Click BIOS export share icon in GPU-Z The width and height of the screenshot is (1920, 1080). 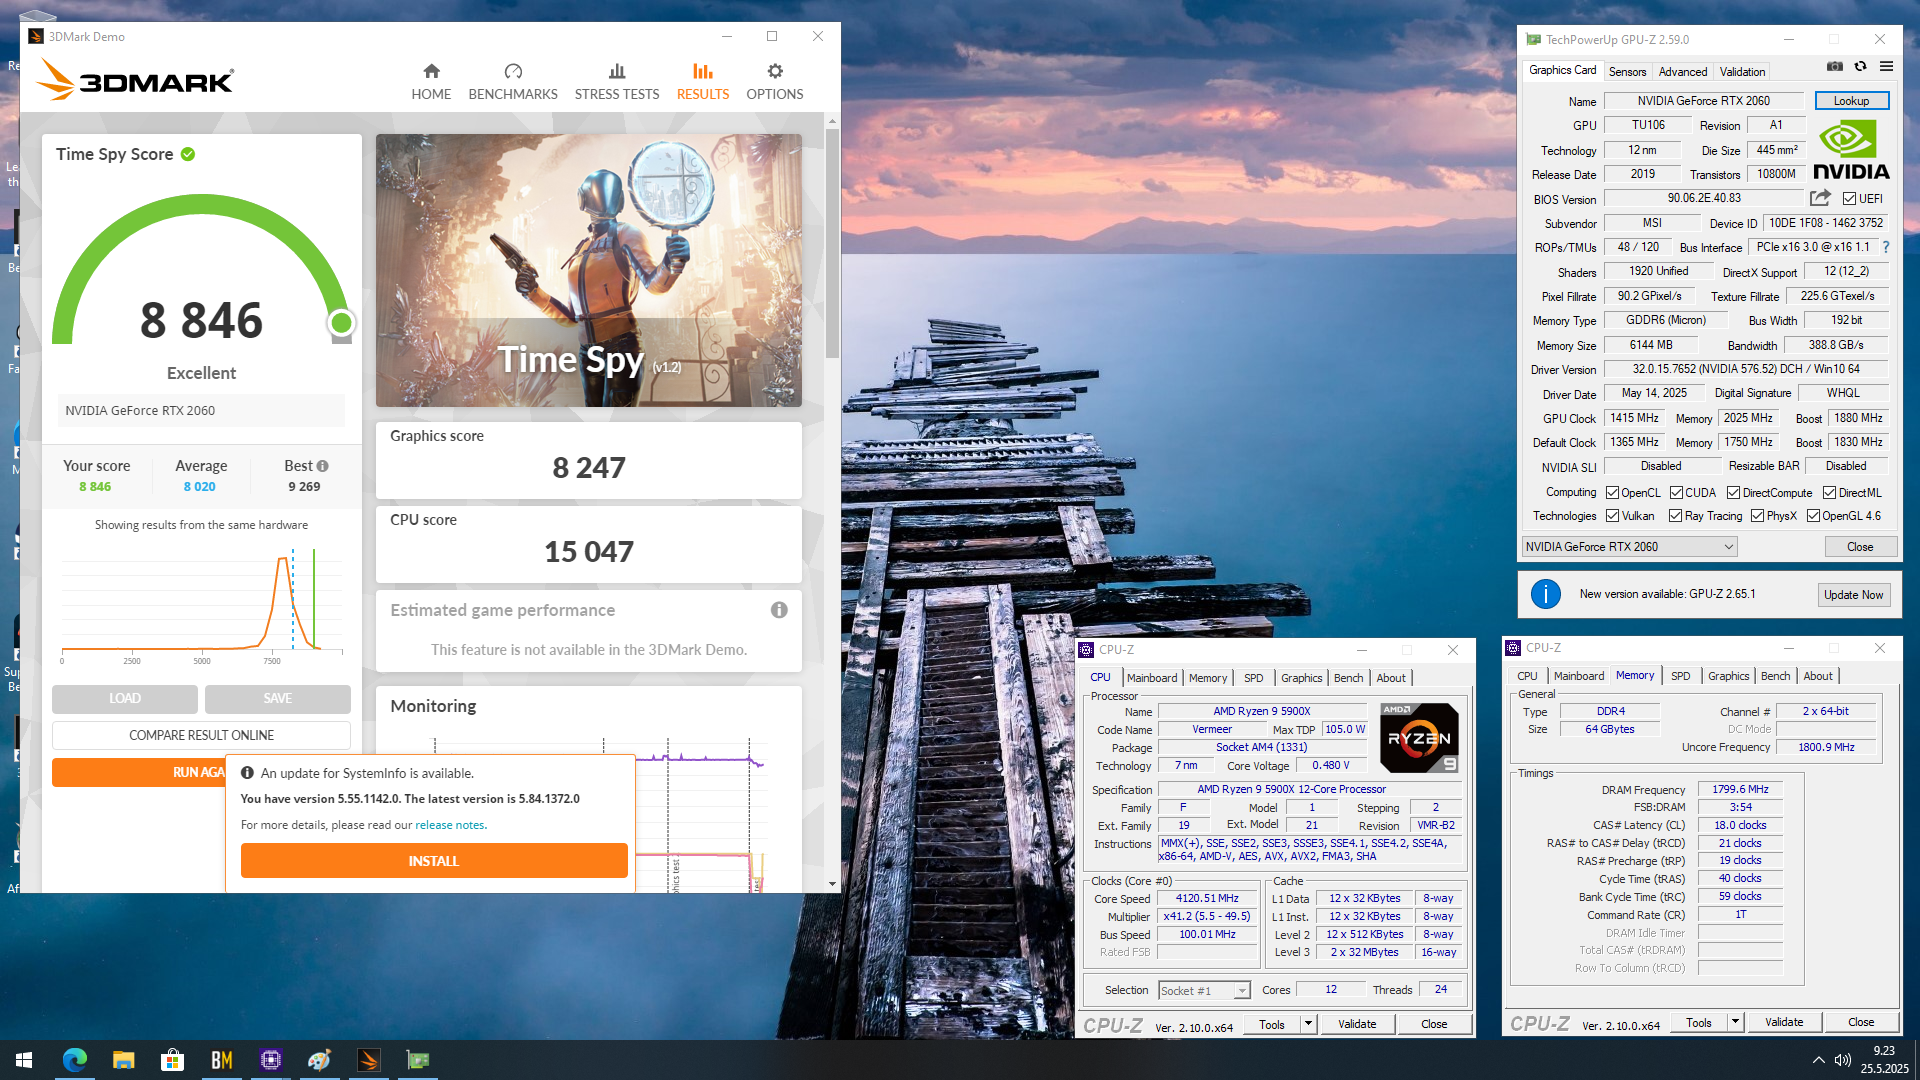[x=1820, y=198]
